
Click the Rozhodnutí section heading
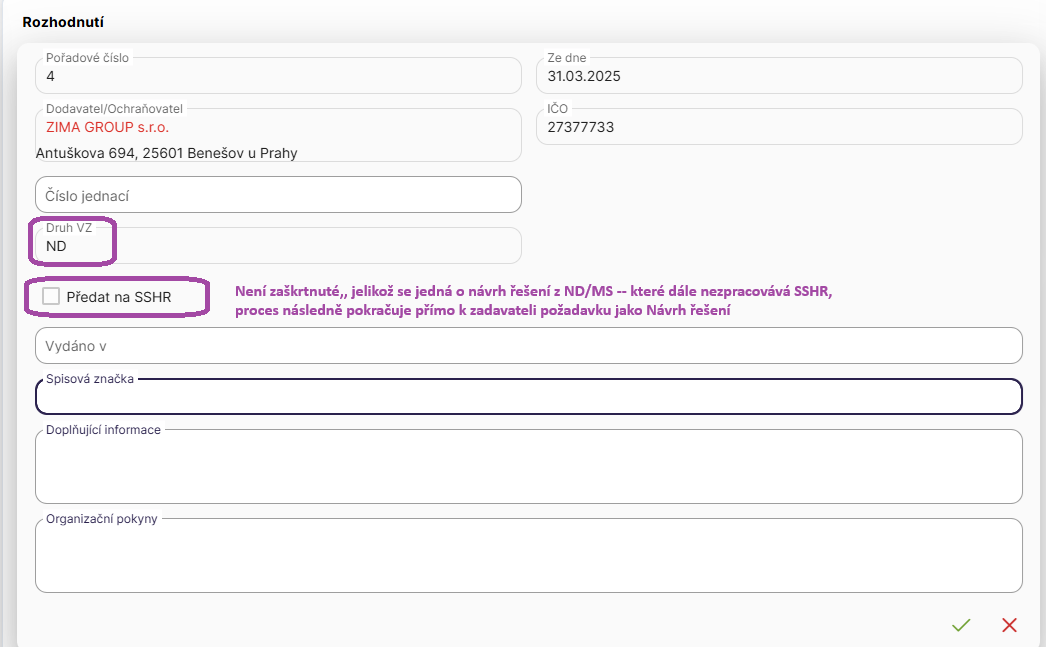point(64,21)
